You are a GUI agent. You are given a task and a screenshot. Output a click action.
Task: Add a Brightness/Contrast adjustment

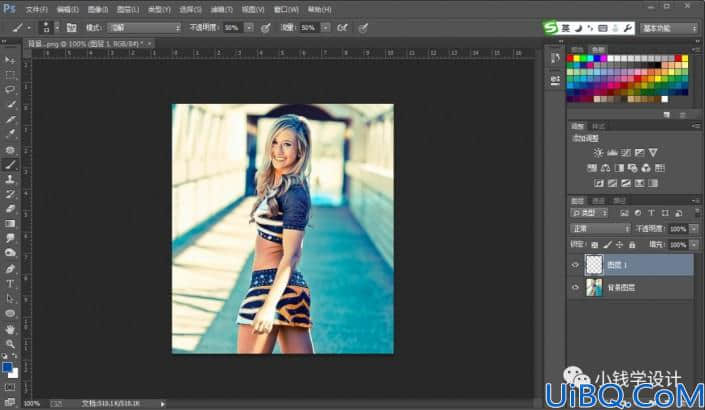coord(598,153)
